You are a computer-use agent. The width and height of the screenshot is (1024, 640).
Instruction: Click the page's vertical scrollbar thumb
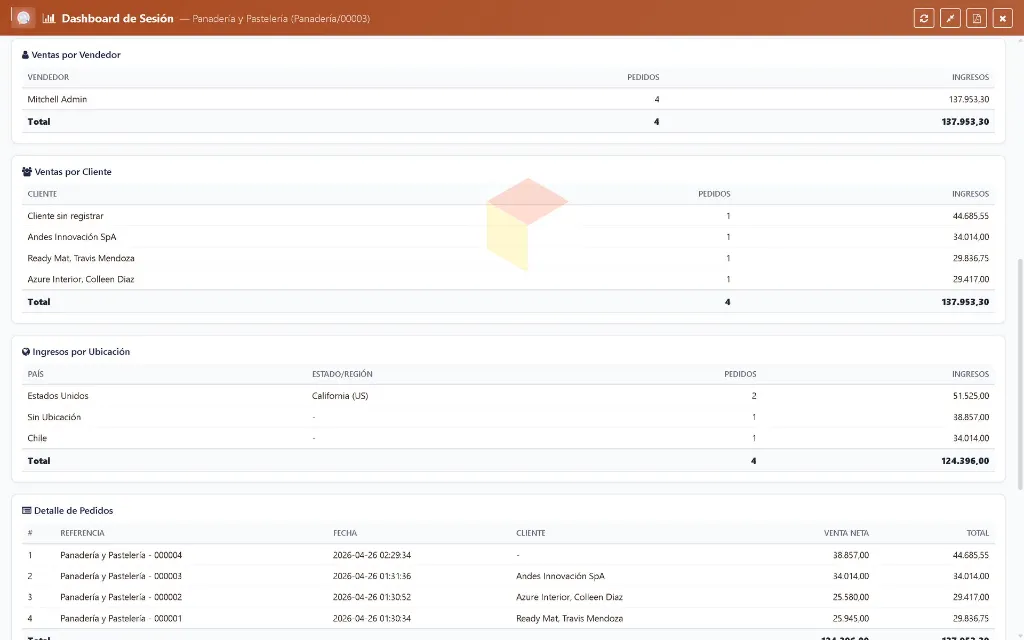(1020, 374)
